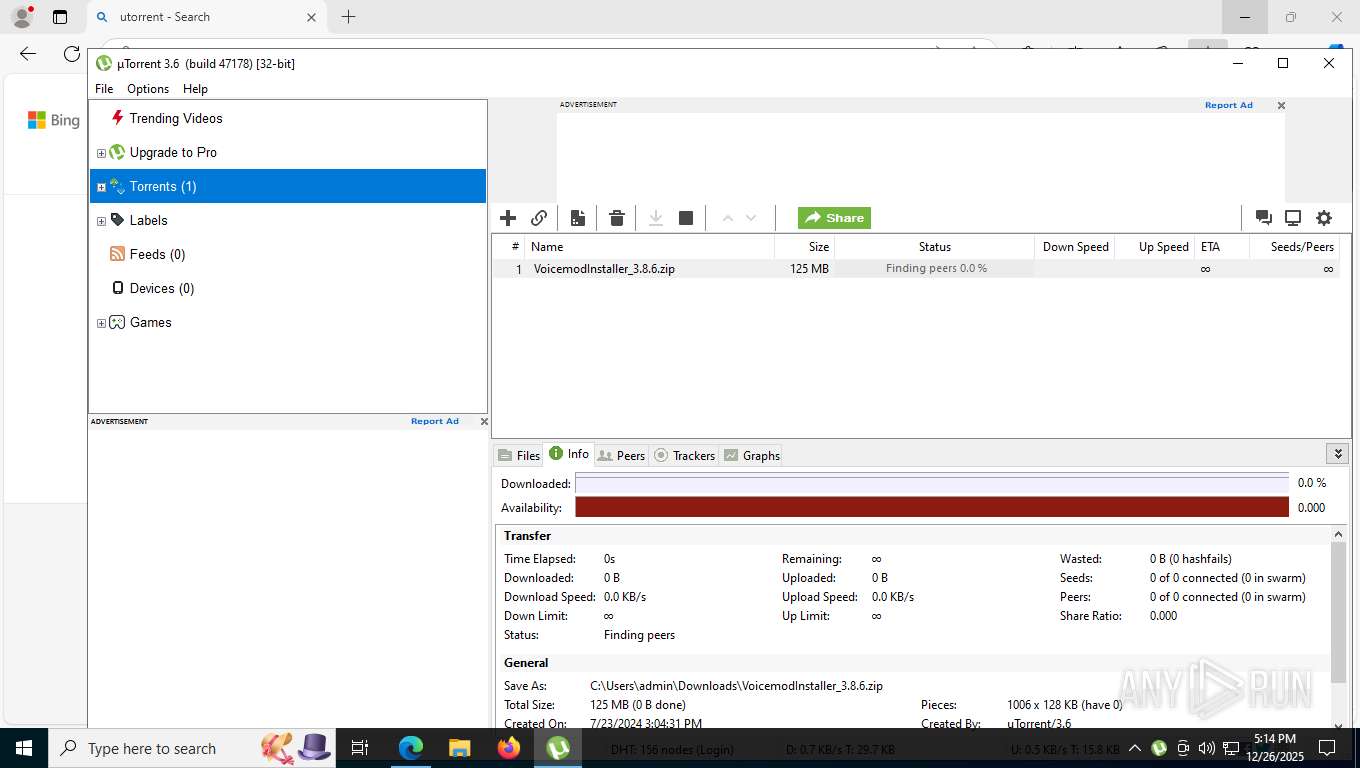The height and width of the screenshot is (768, 1360).
Task: Open Preferences gear icon in toolbar
Action: (1324, 218)
